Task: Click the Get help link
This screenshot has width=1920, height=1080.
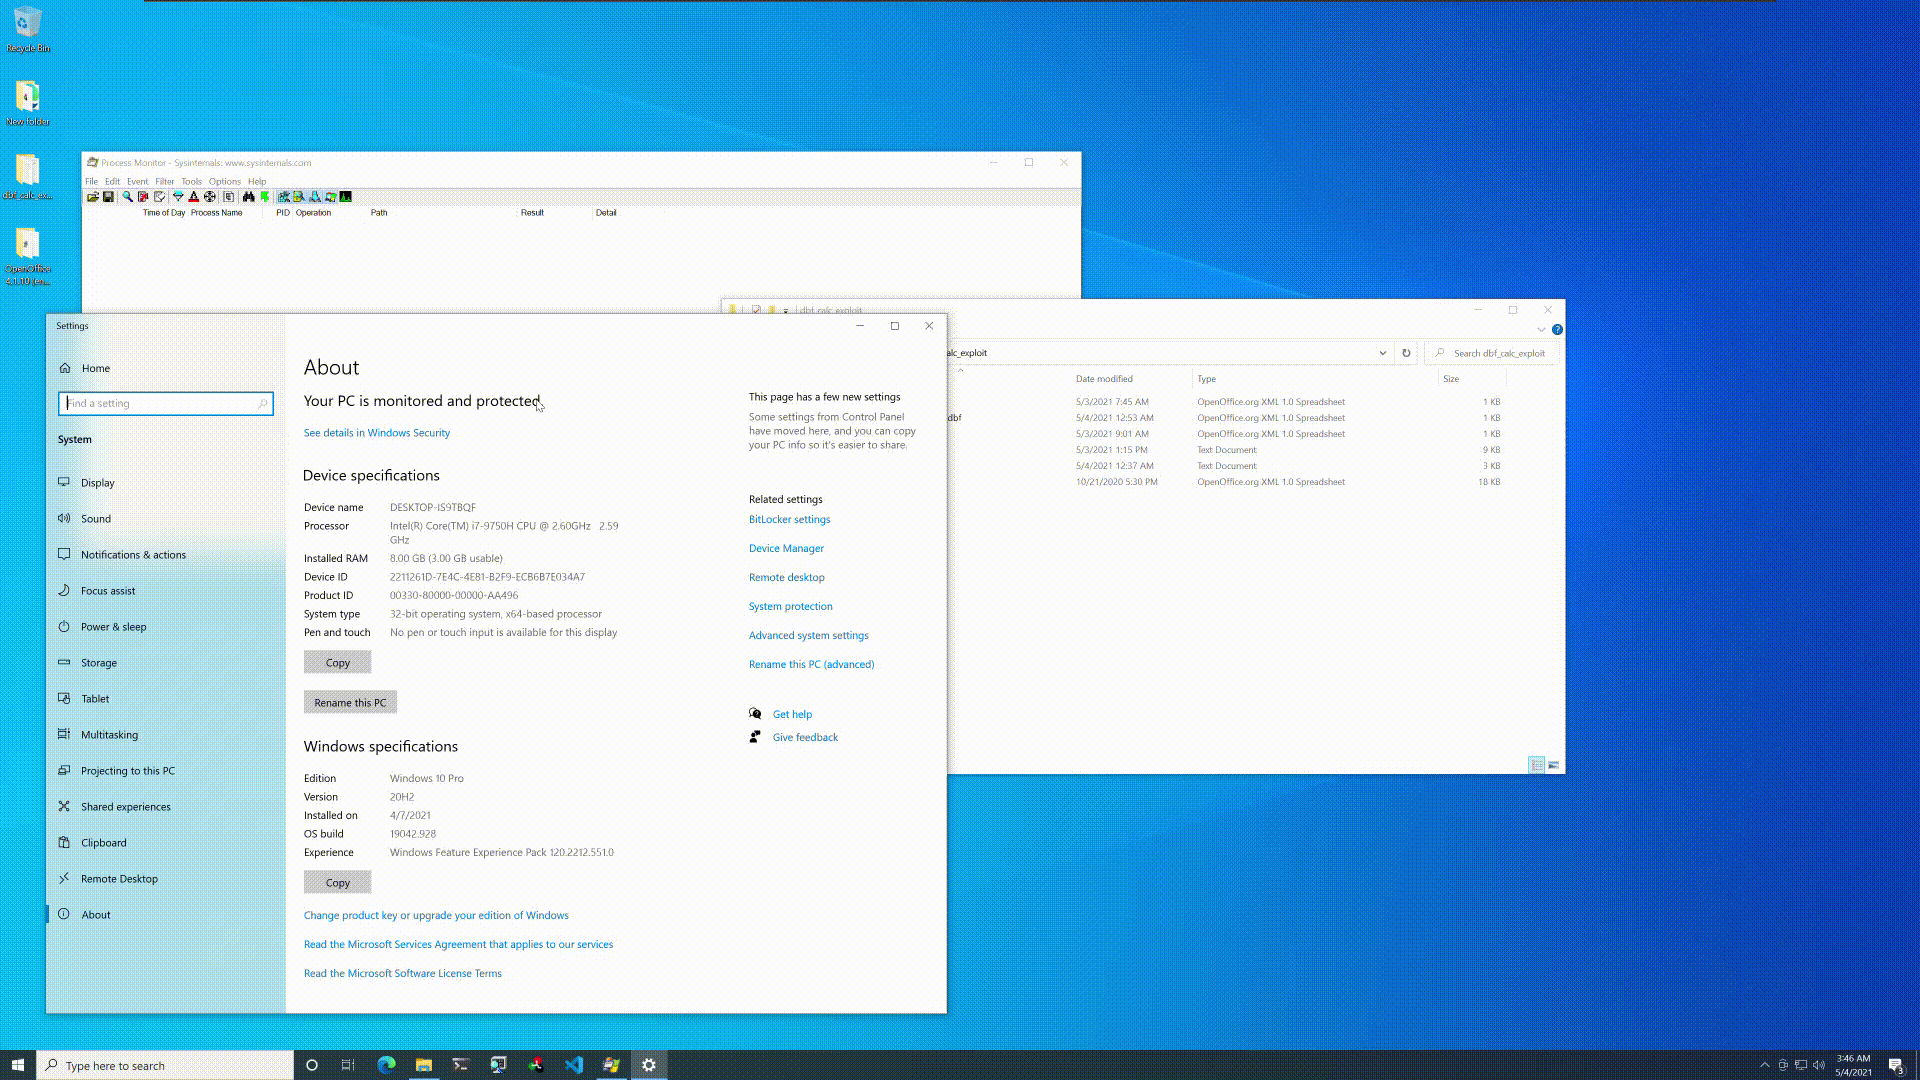Action: pyautogui.click(x=792, y=714)
